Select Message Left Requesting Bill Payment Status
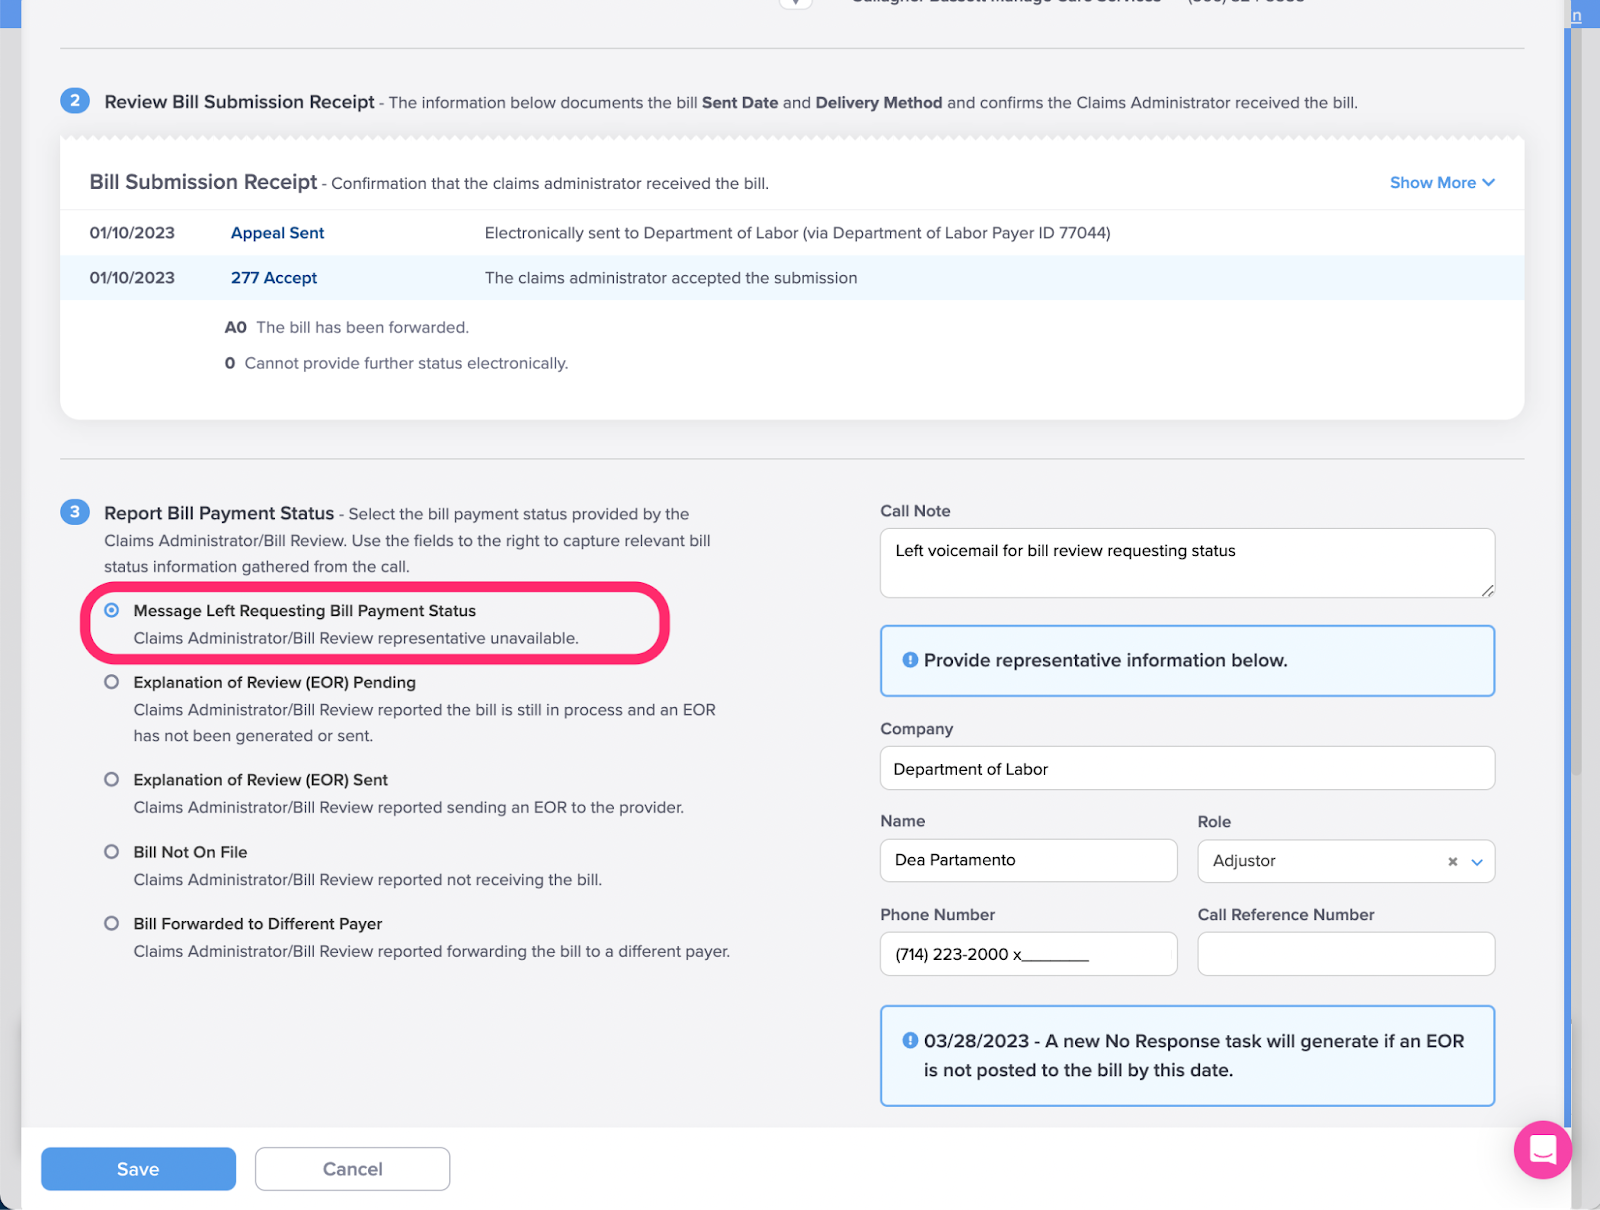 (x=112, y=610)
